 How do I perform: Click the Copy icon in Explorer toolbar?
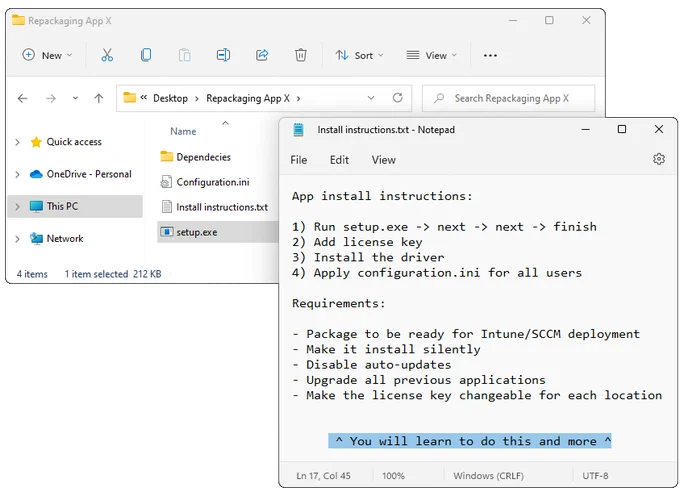(146, 55)
